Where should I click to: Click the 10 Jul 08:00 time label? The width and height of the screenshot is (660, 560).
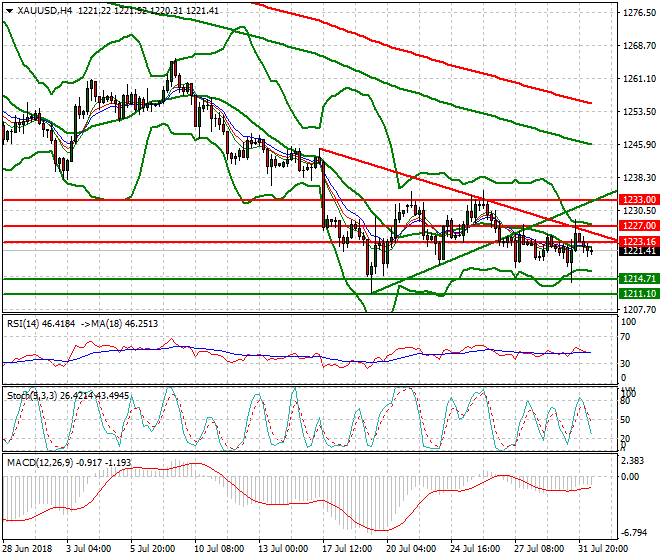point(219,549)
